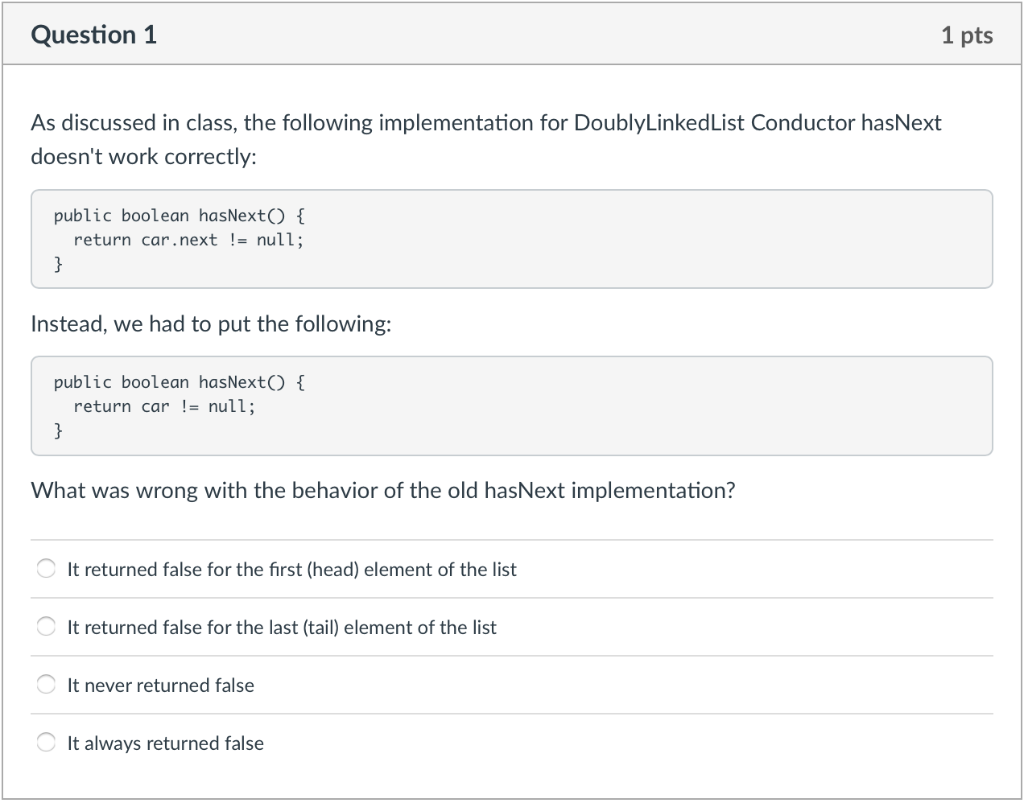
Task: Click the 'As discussed in class' intro sentence
Action: pos(486,123)
